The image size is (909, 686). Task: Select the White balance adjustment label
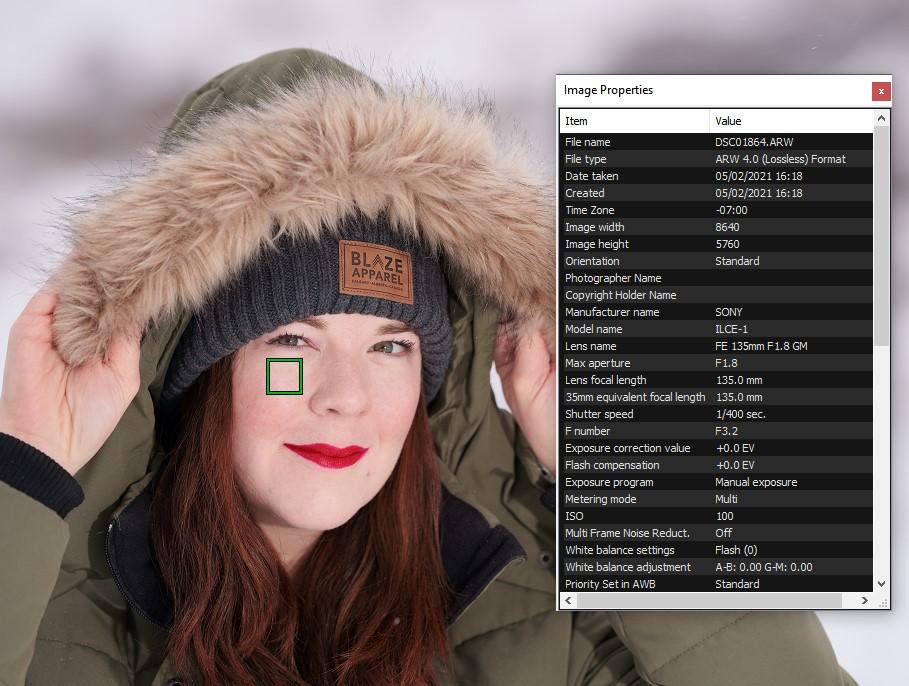(628, 567)
